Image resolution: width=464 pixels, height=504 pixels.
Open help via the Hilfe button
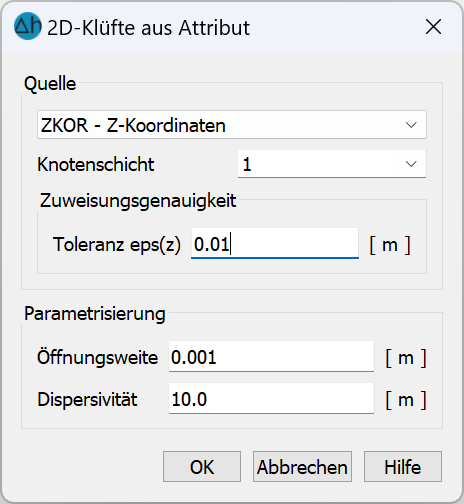coord(403,467)
